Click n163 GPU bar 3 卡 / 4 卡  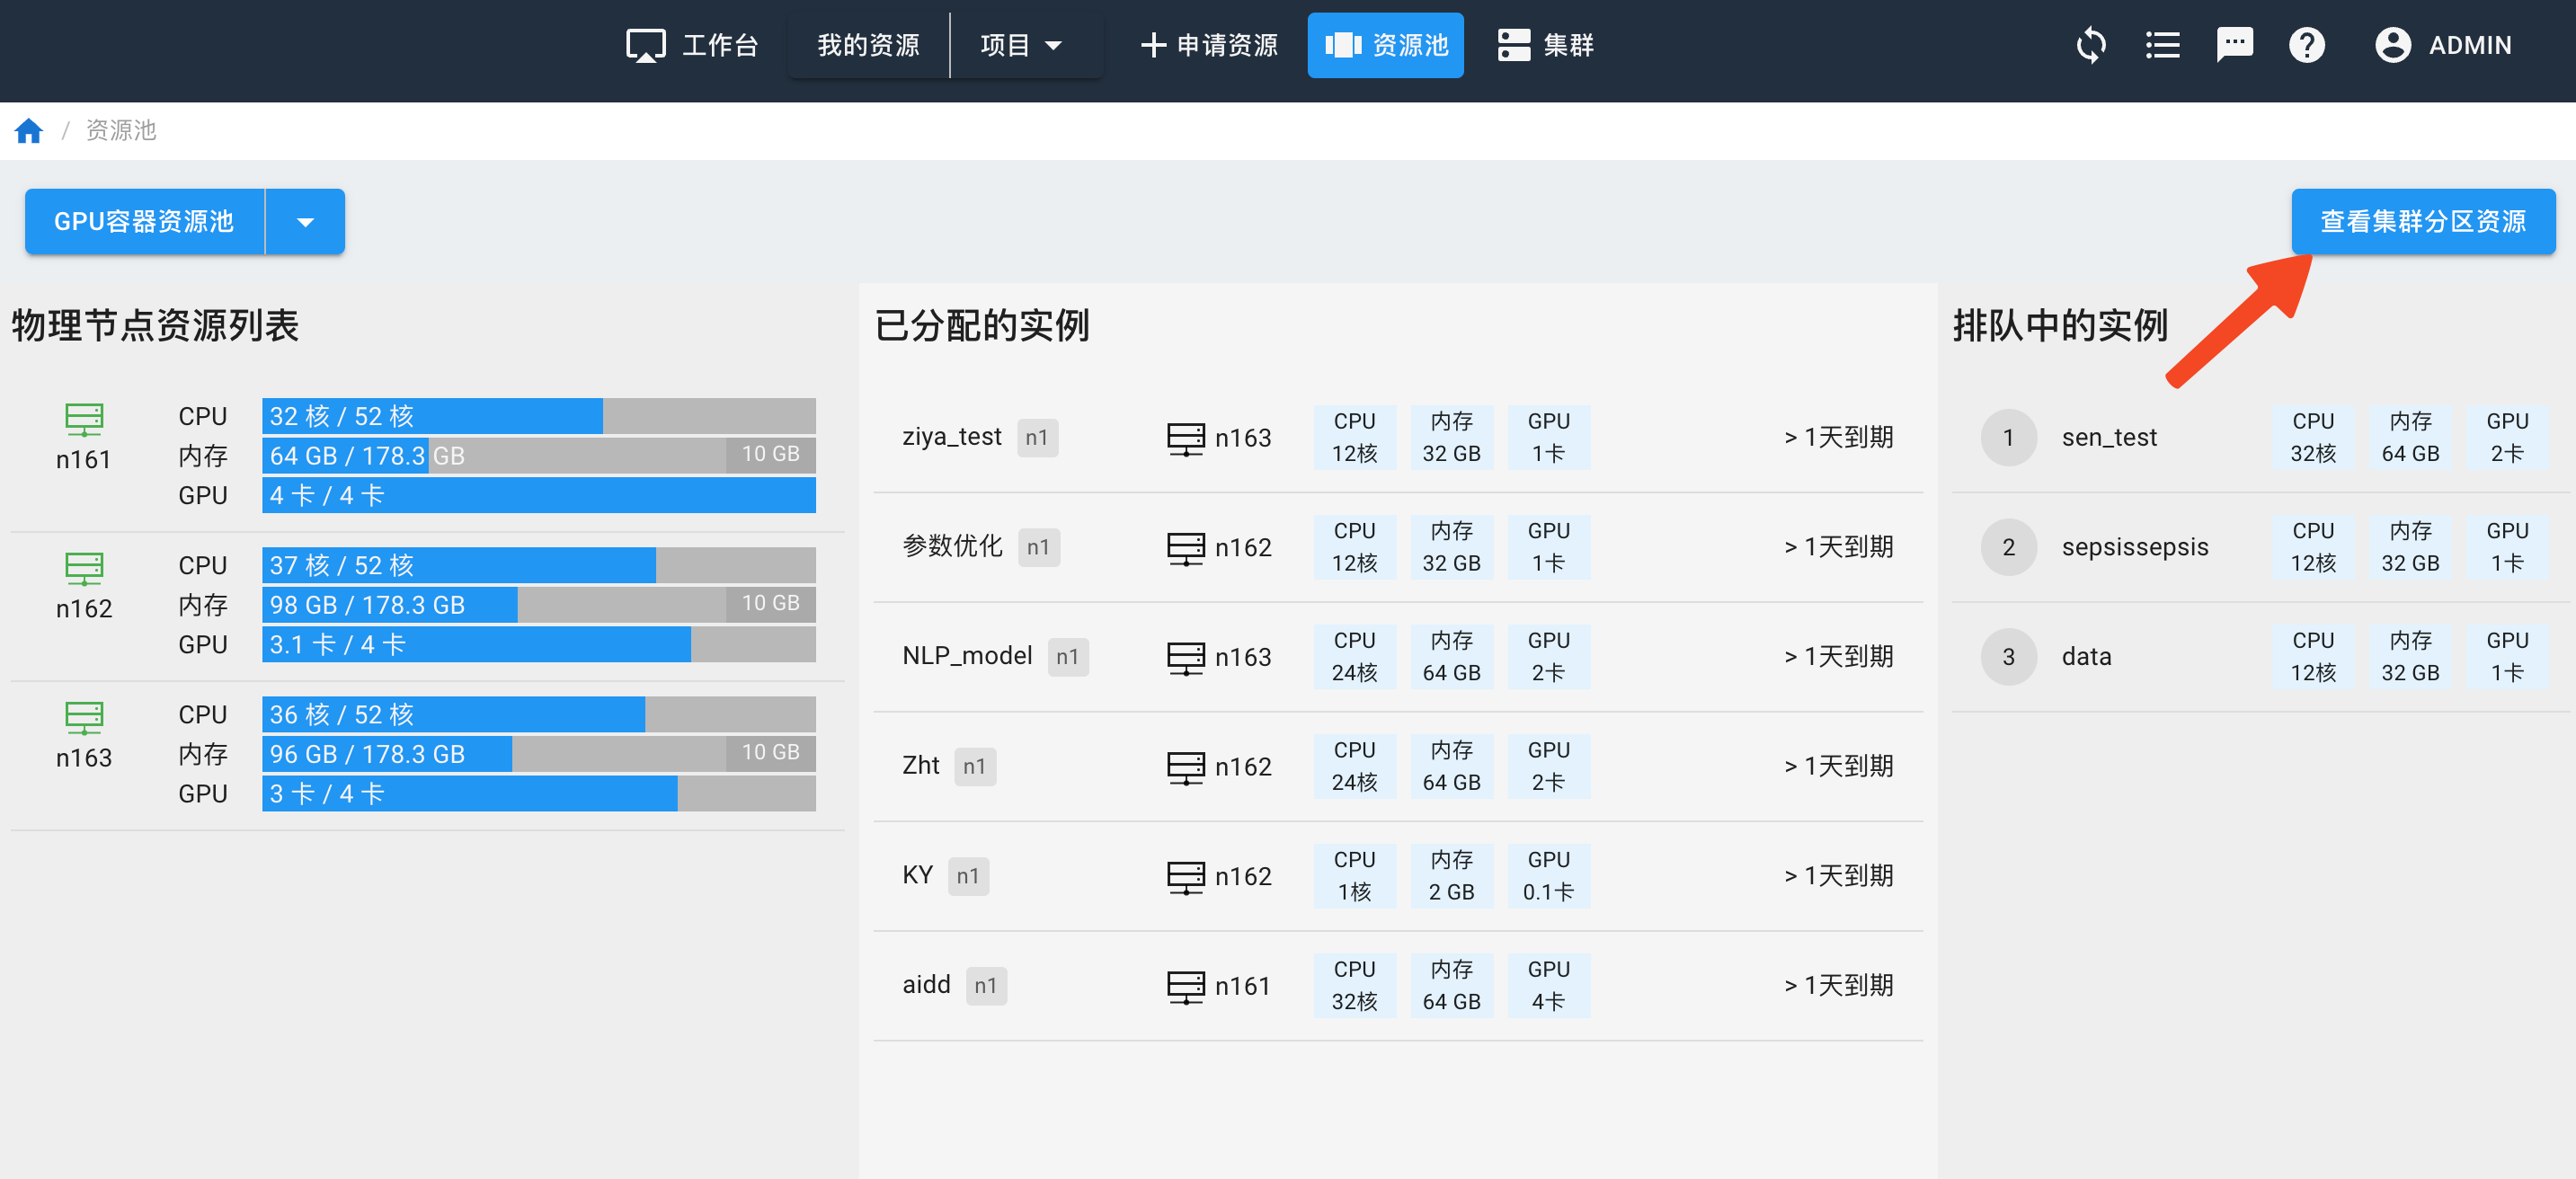538,794
